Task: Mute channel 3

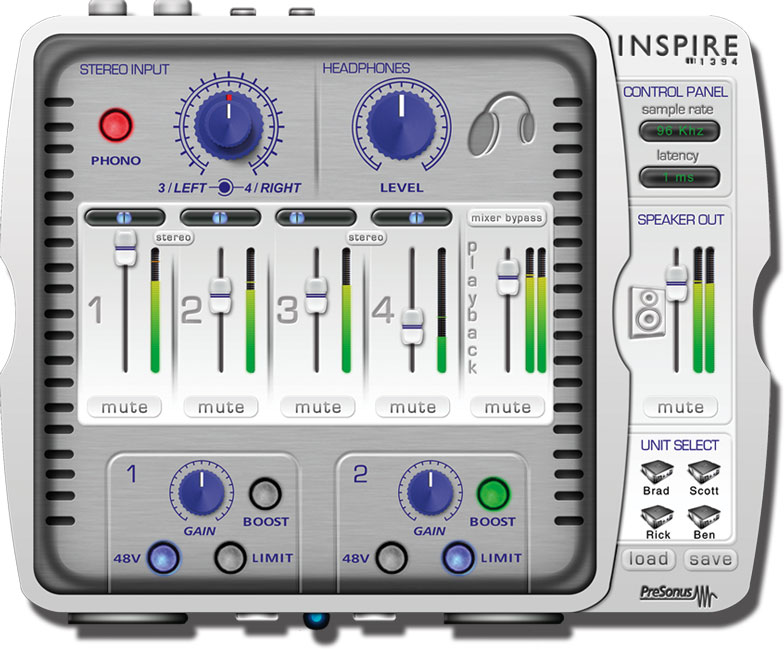Action: [x=318, y=407]
